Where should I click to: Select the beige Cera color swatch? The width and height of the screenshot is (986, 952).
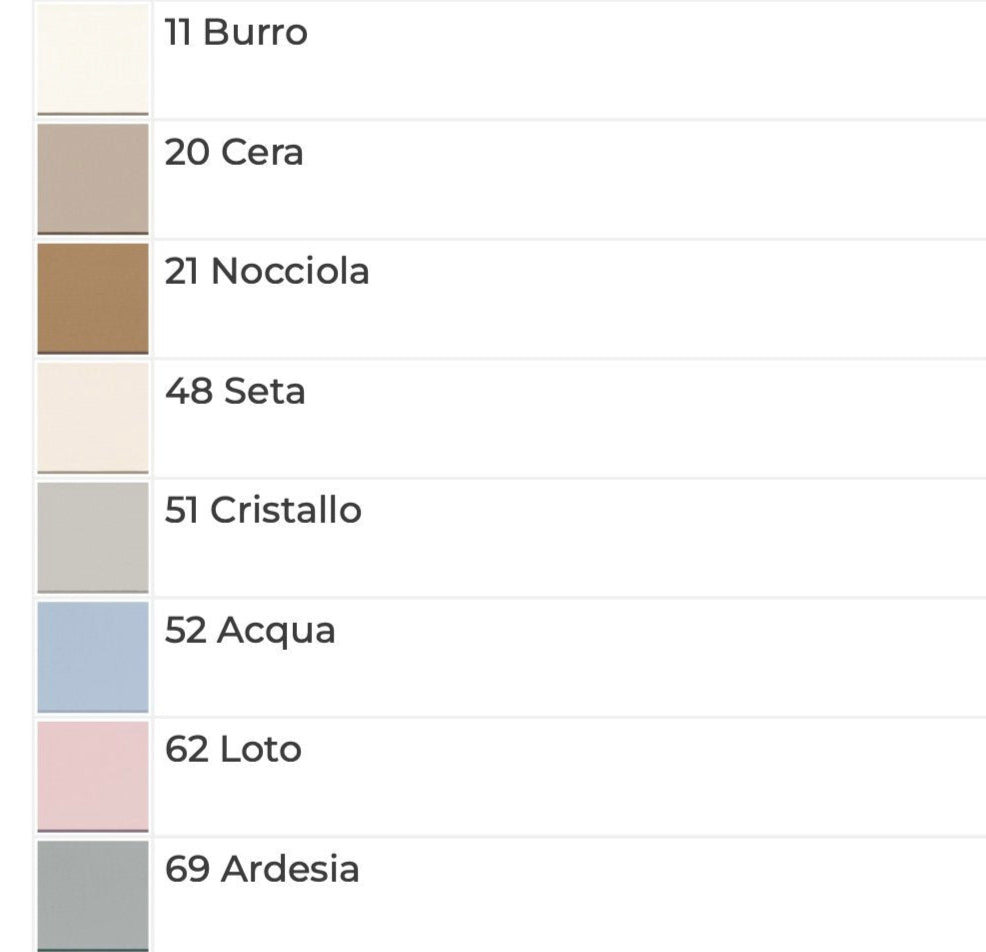(x=93, y=178)
